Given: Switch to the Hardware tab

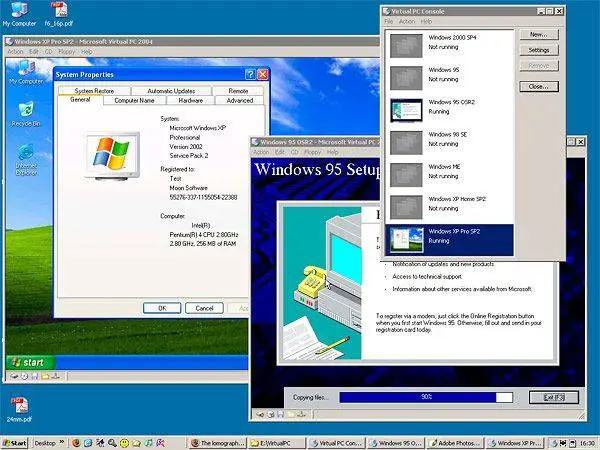Looking at the screenshot, I should (191, 100).
